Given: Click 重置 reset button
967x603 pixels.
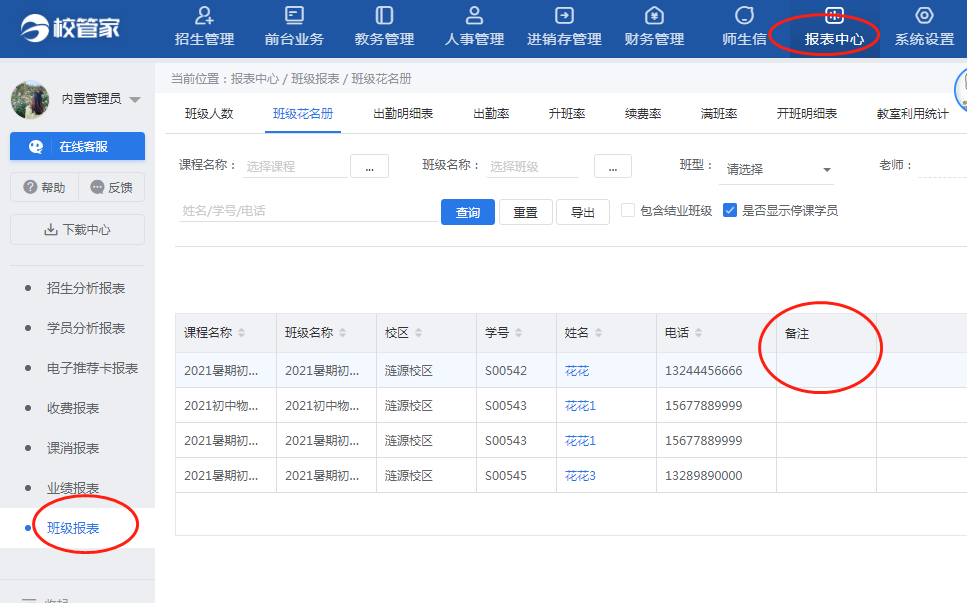Looking at the screenshot, I should pos(525,212).
